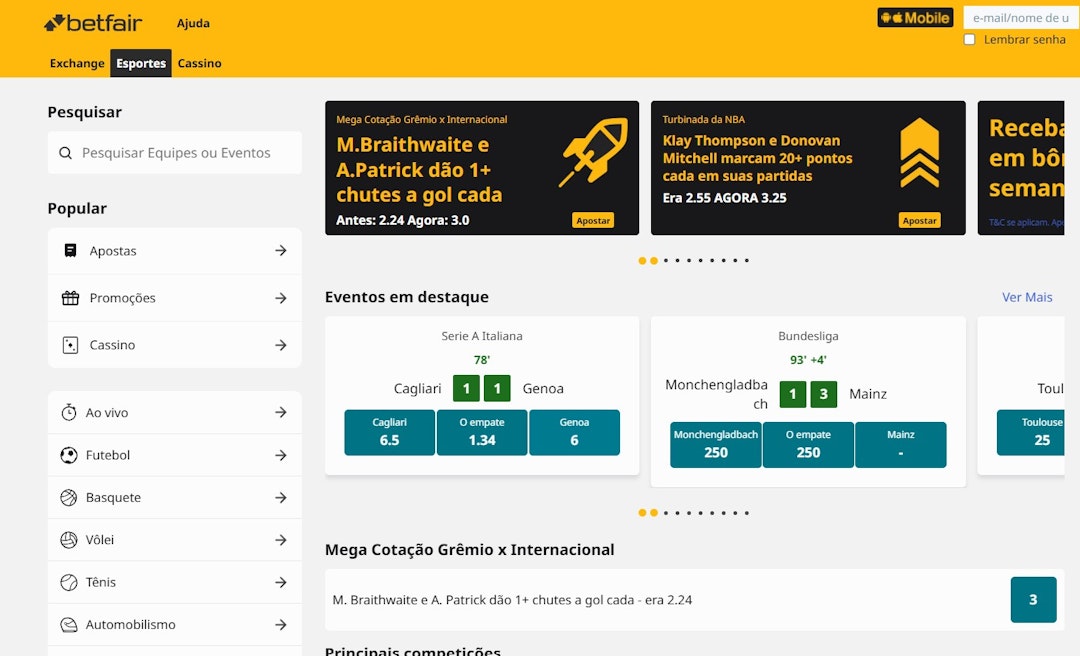Click Apostar on Braithwaite banner
This screenshot has height=656, width=1080.
(593, 221)
